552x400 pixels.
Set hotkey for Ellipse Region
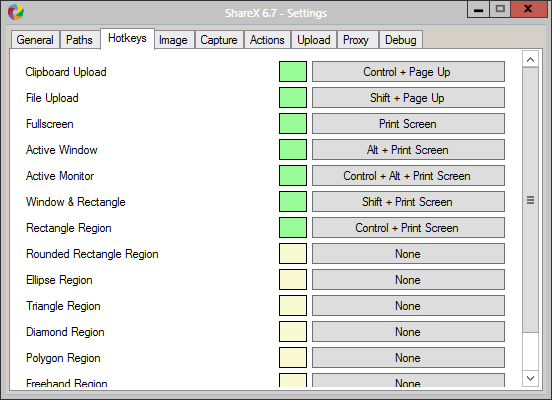pyautogui.click(x=408, y=280)
